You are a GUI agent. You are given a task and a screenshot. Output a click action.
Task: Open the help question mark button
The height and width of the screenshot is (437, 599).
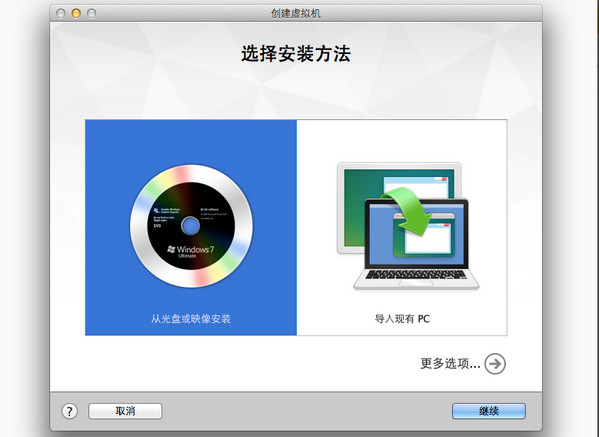pos(70,411)
